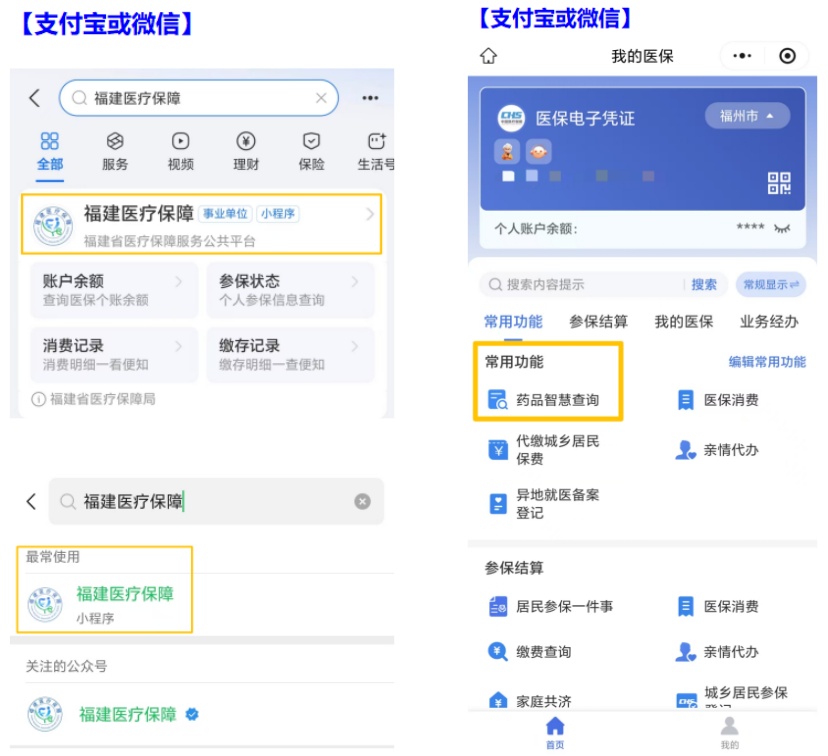
Task: Click the 搜索 button
Action: (x=704, y=285)
